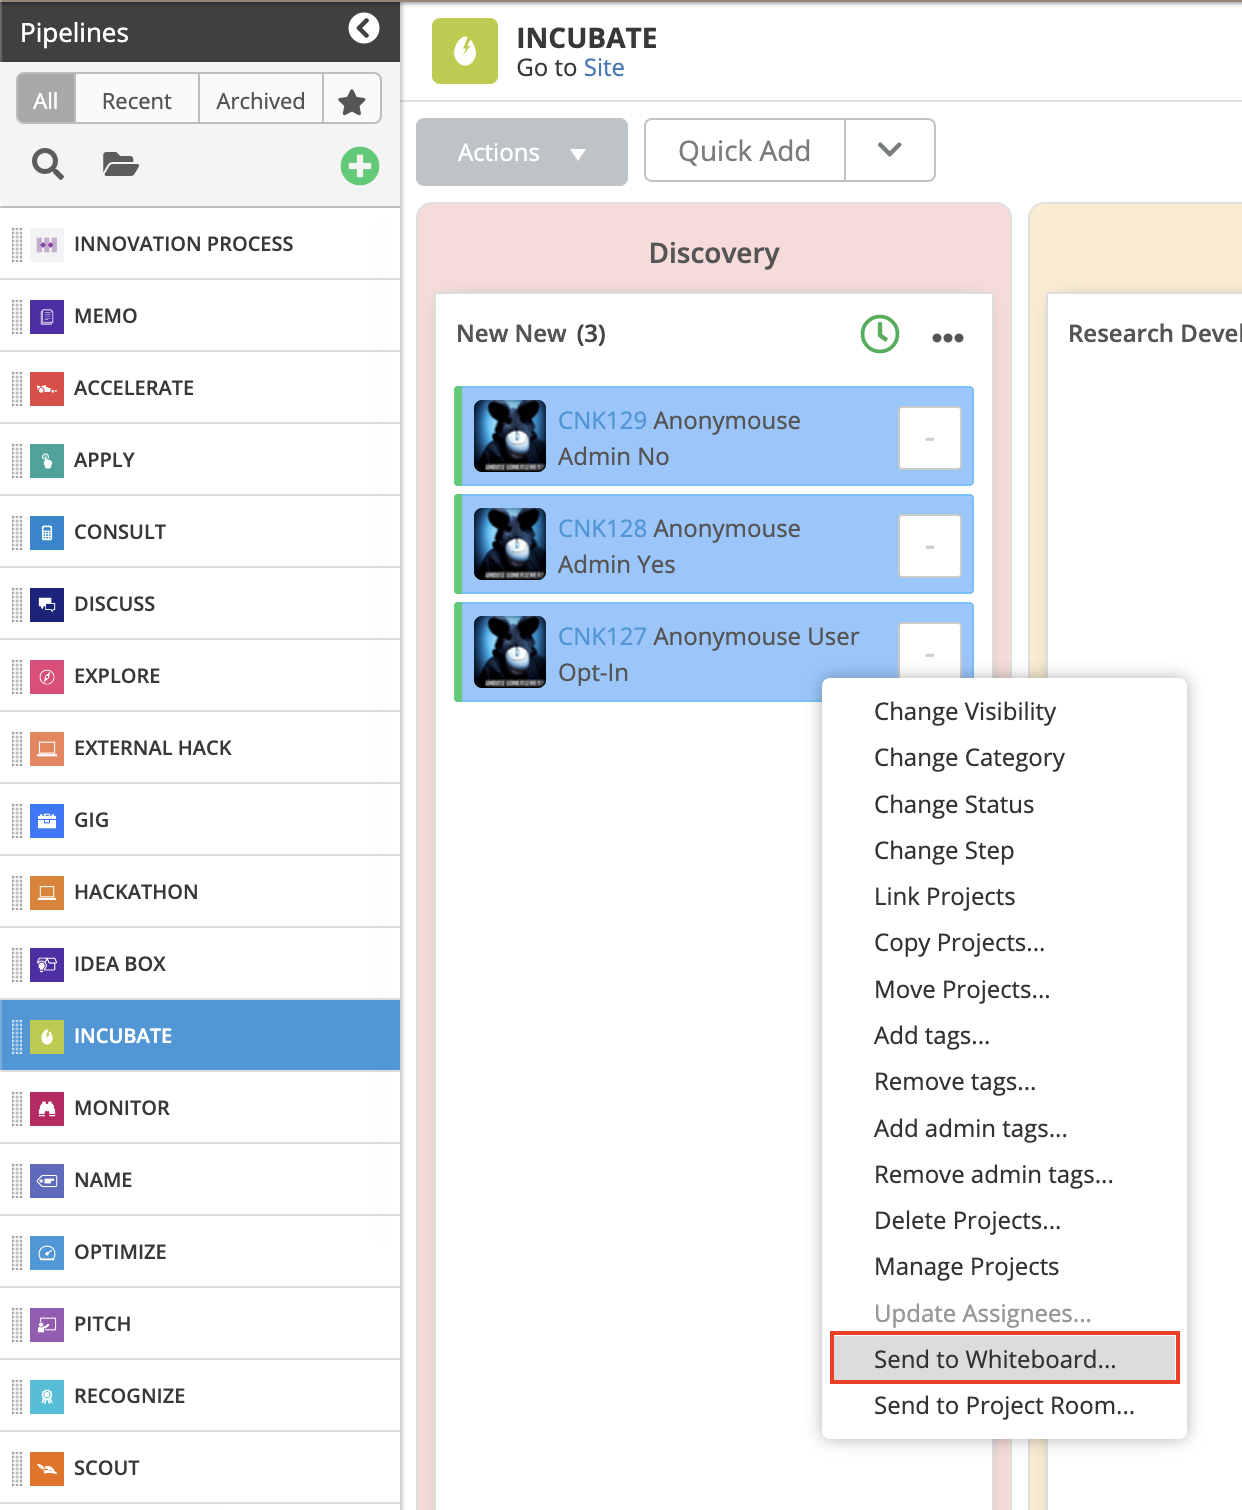Open the CNK128 project link
Viewport: 1242px width, 1510px height.
(x=602, y=529)
